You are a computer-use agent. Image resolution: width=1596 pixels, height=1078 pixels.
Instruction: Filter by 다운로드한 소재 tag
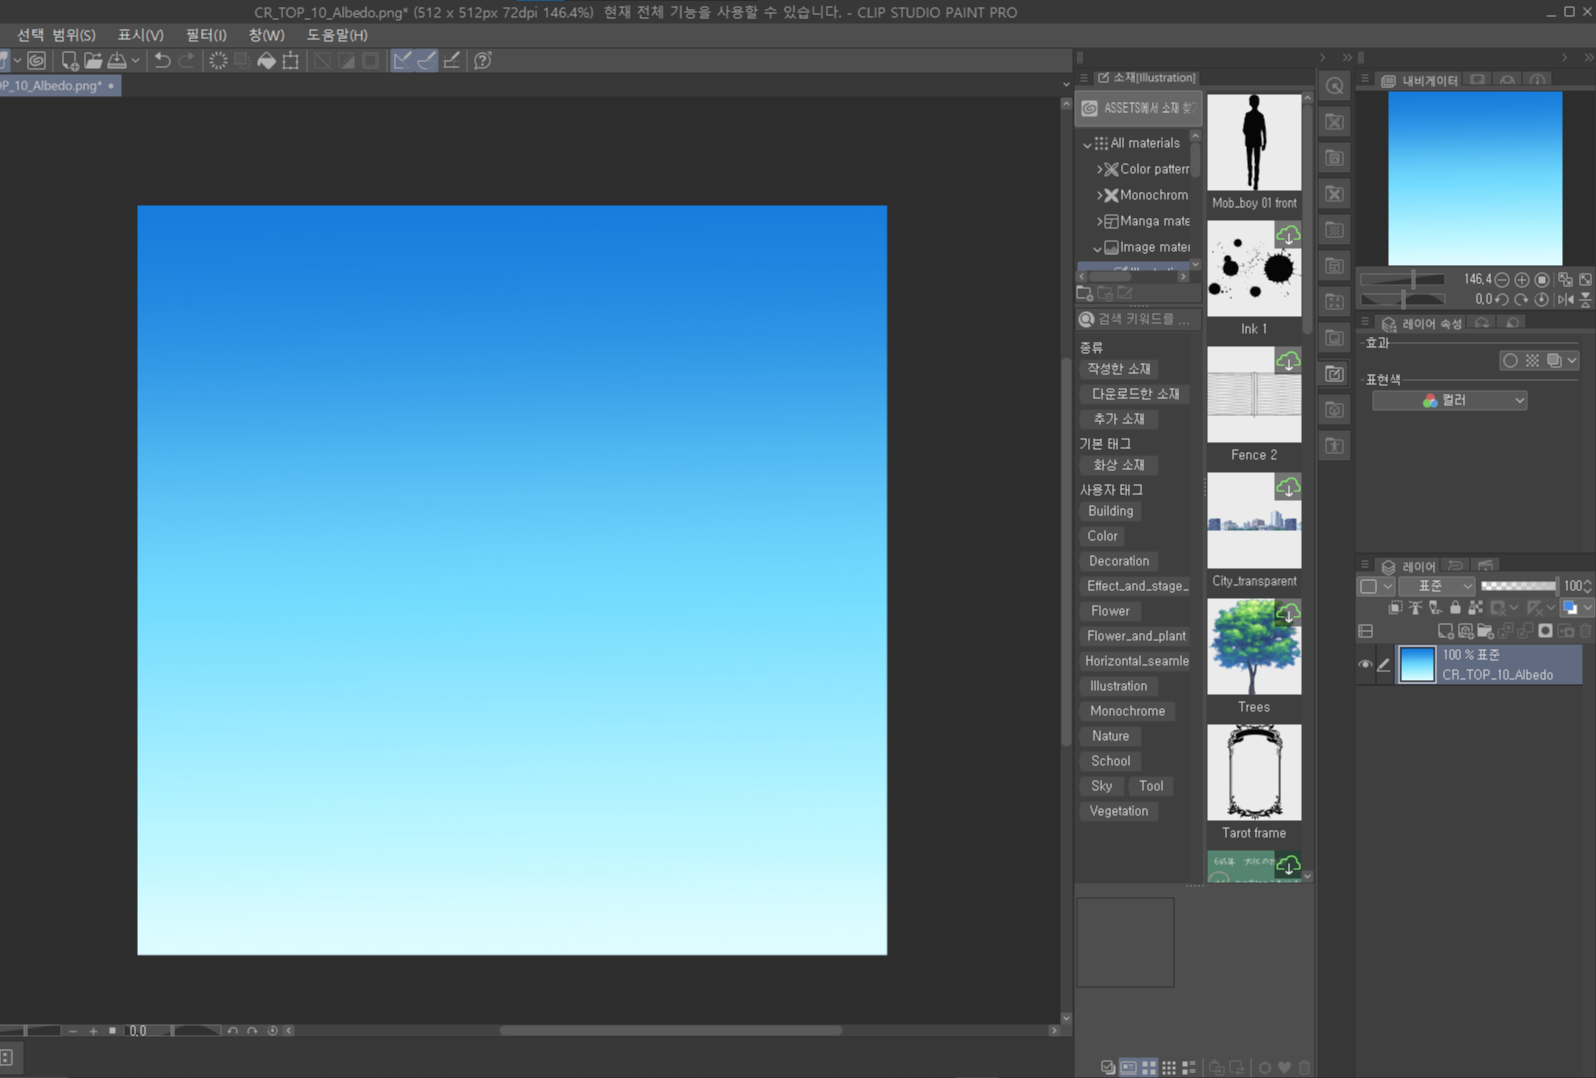pyautogui.click(x=1135, y=394)
